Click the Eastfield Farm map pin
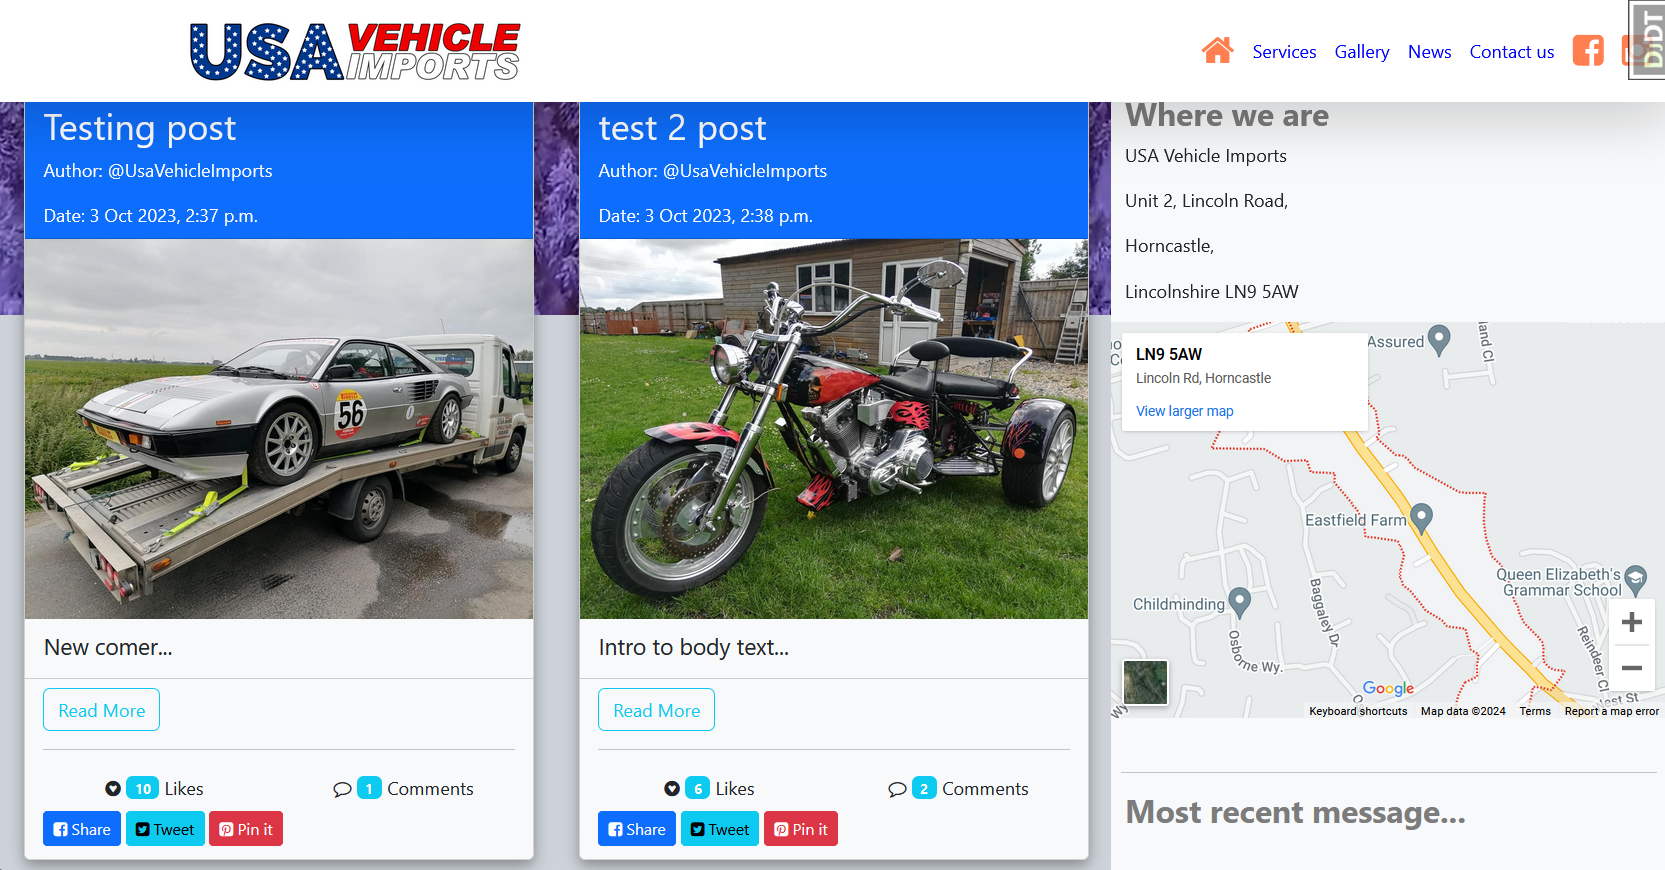Viewport: 1665px width, 870px height. click(1421, 518)
